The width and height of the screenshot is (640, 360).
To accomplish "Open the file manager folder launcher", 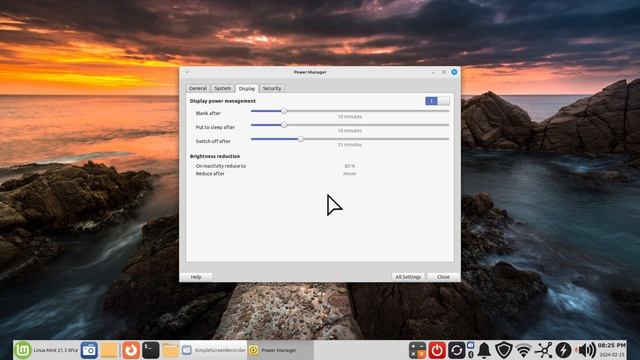I will point(170,350).
